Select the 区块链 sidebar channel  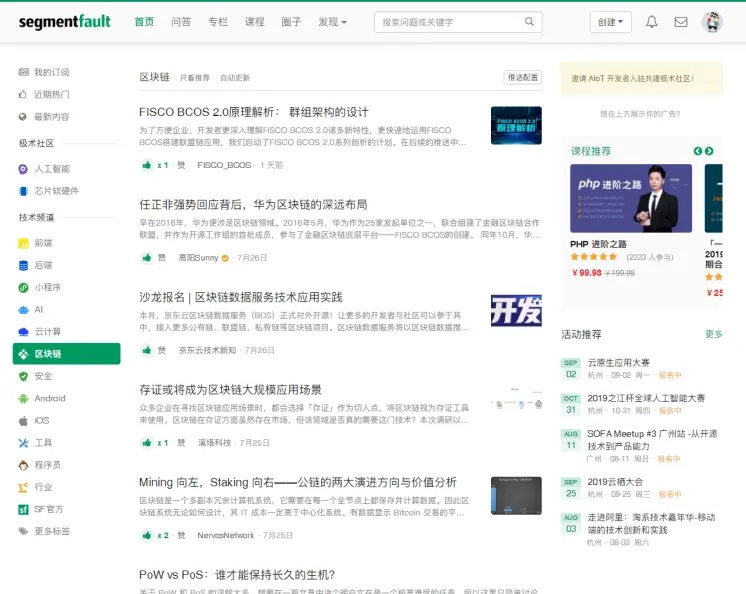[x=67, y=354]
